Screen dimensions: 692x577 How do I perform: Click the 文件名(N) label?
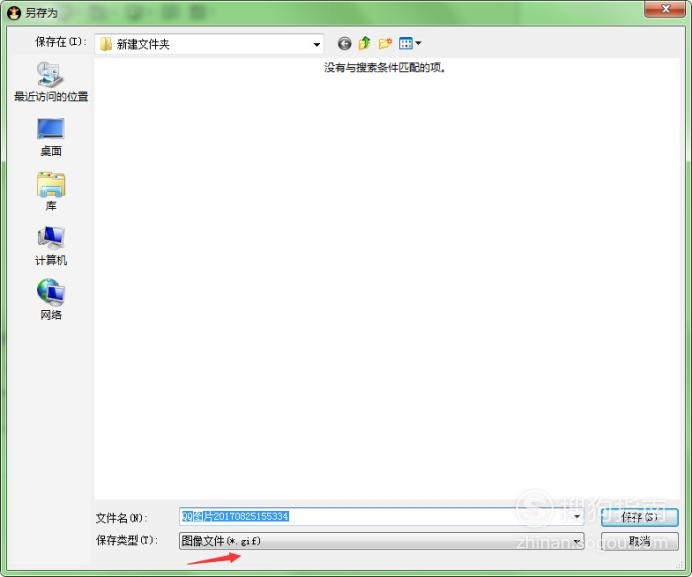tap(121, 518)
